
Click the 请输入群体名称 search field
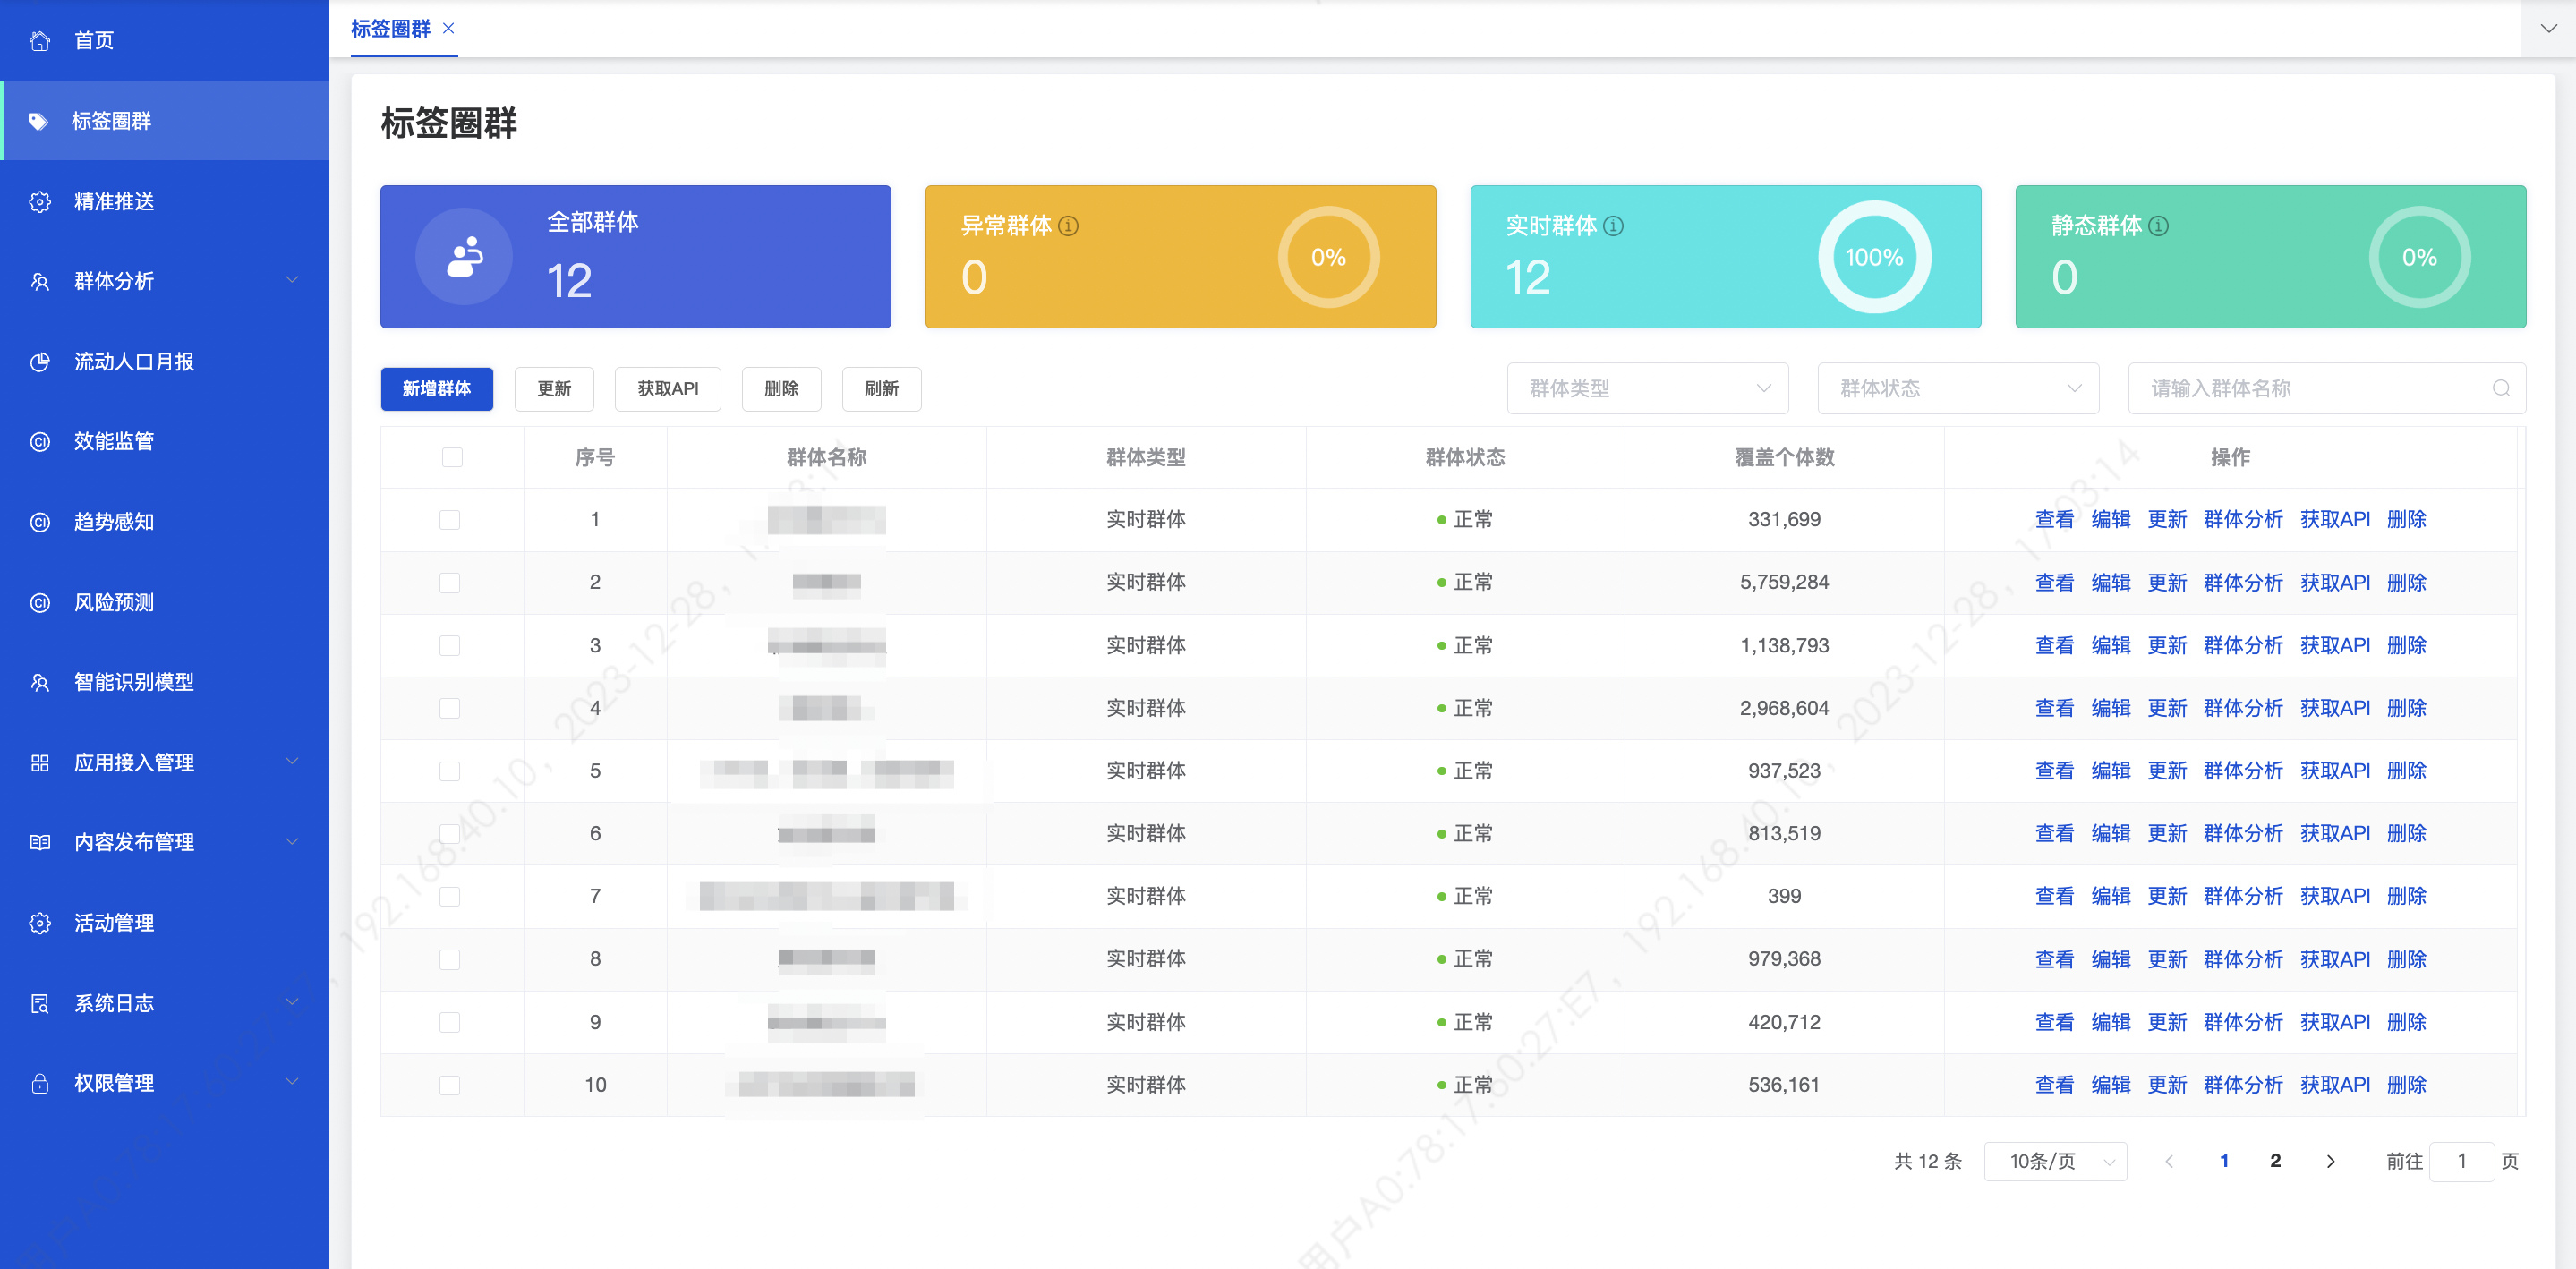(2326, 388)
